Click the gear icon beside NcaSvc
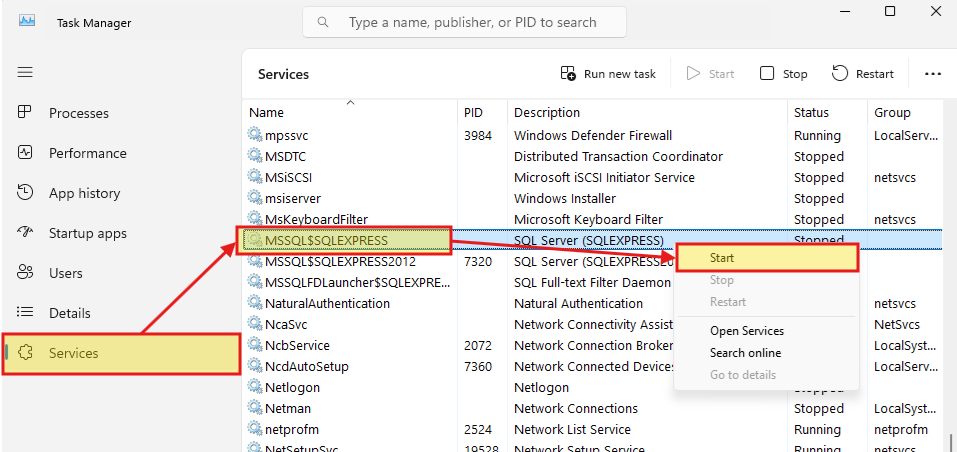 pyautogui.click(x=254, y=324)
